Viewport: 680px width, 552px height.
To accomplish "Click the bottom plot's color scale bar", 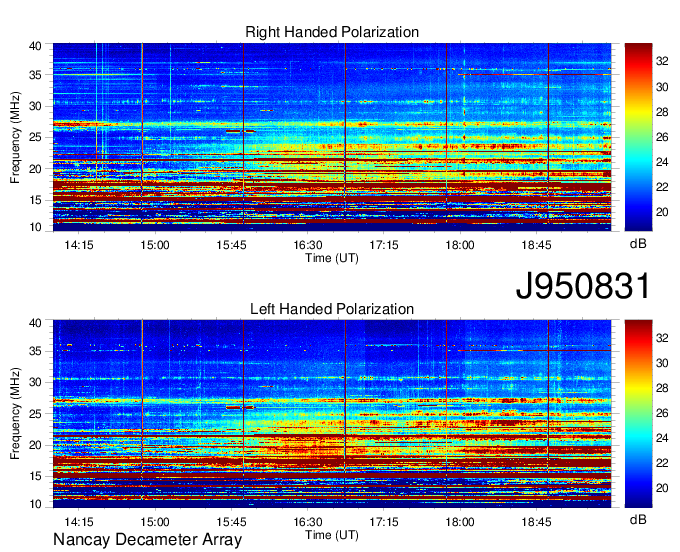I will [x=638, y=414].
